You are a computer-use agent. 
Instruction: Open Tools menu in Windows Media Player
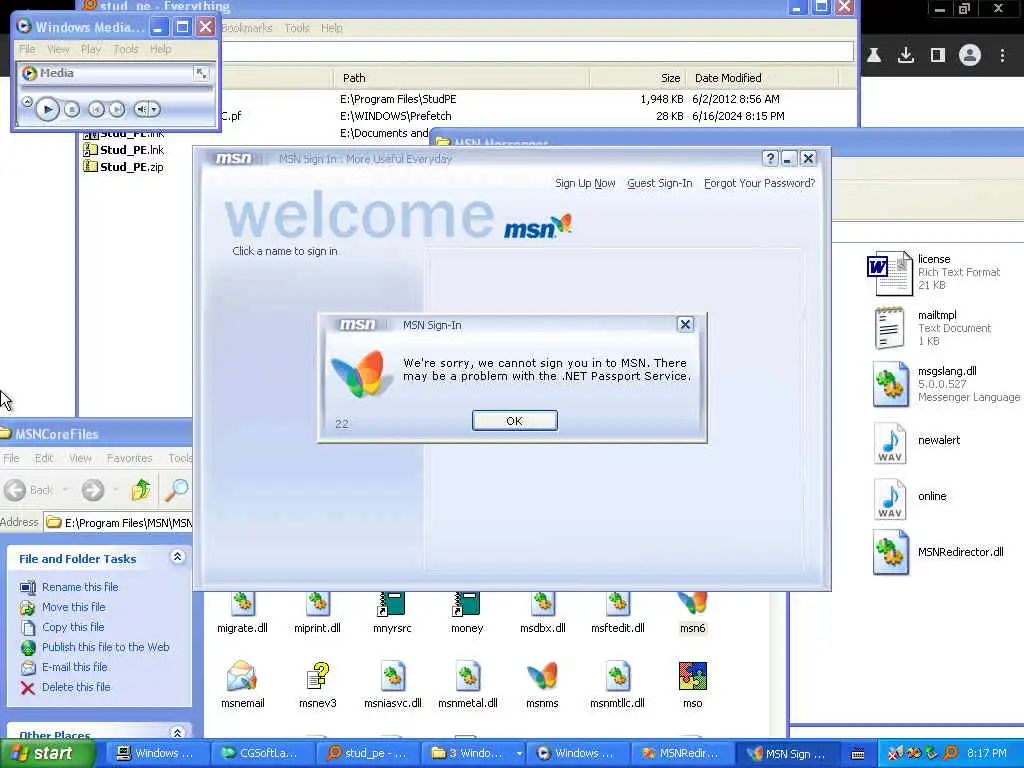[x=125, y=49]
